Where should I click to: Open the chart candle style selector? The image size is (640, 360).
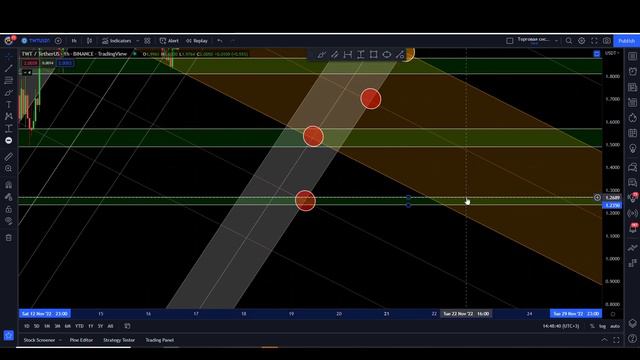coord(89,41)
